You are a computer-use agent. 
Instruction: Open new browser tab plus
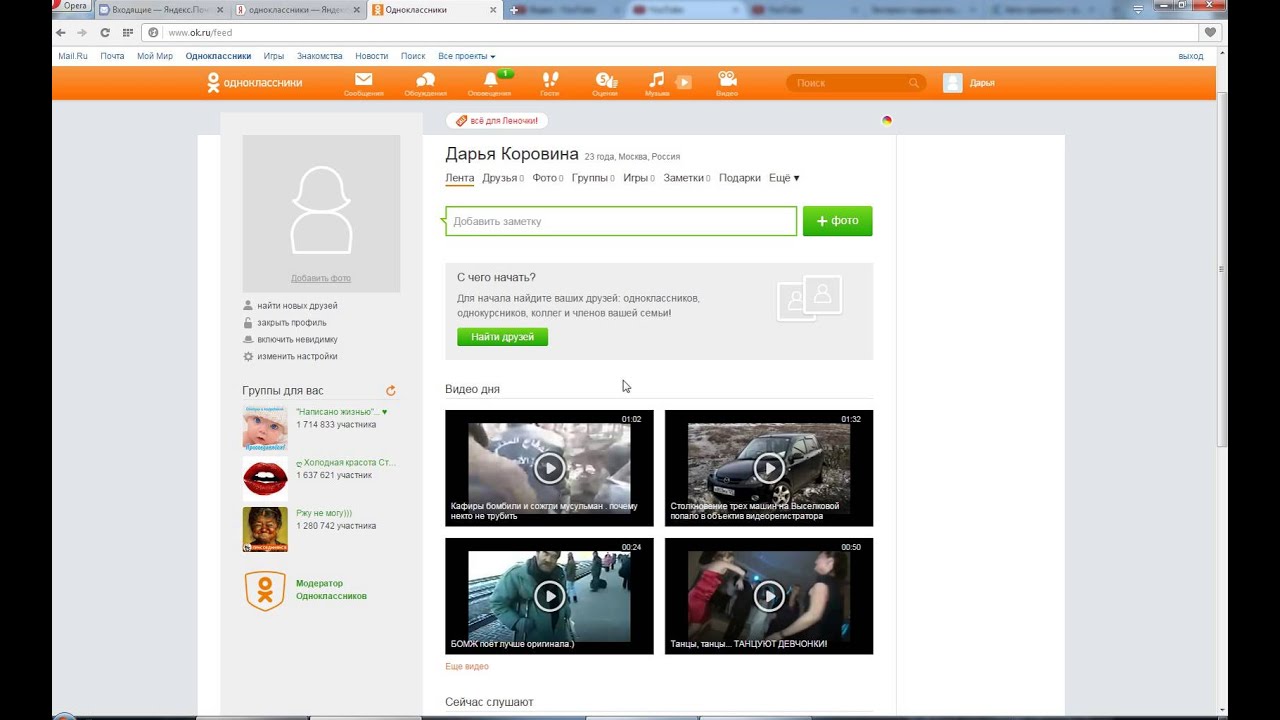click(514, 9)
